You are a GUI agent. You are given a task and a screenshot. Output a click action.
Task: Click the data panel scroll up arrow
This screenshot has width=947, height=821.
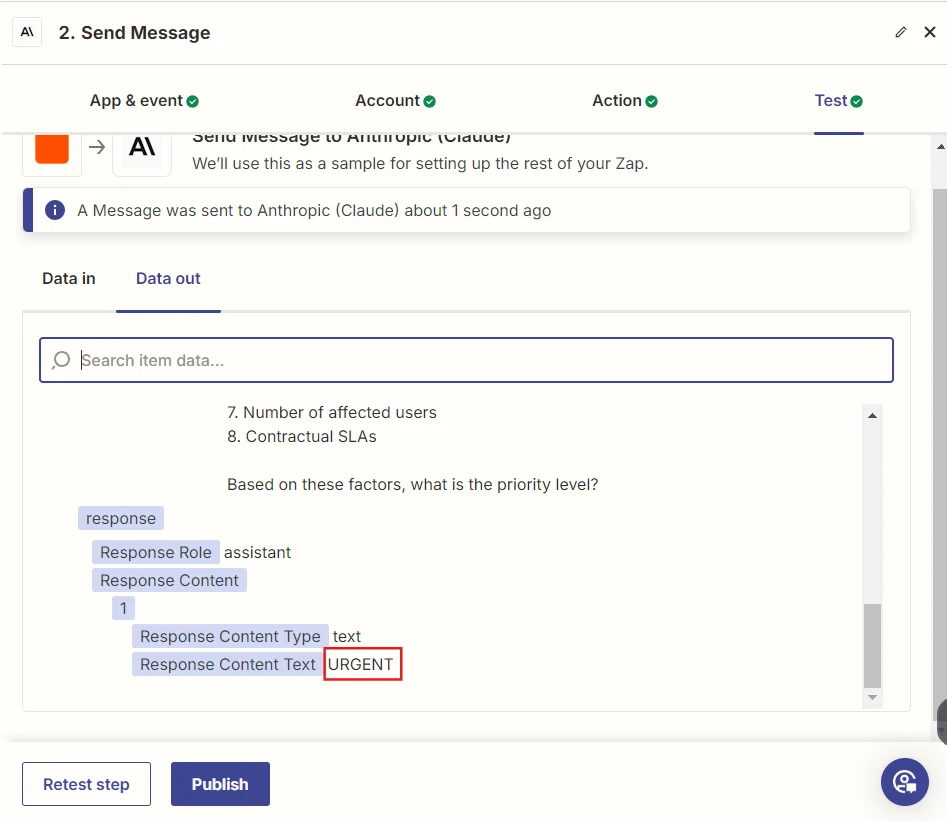tap(872, 415)
